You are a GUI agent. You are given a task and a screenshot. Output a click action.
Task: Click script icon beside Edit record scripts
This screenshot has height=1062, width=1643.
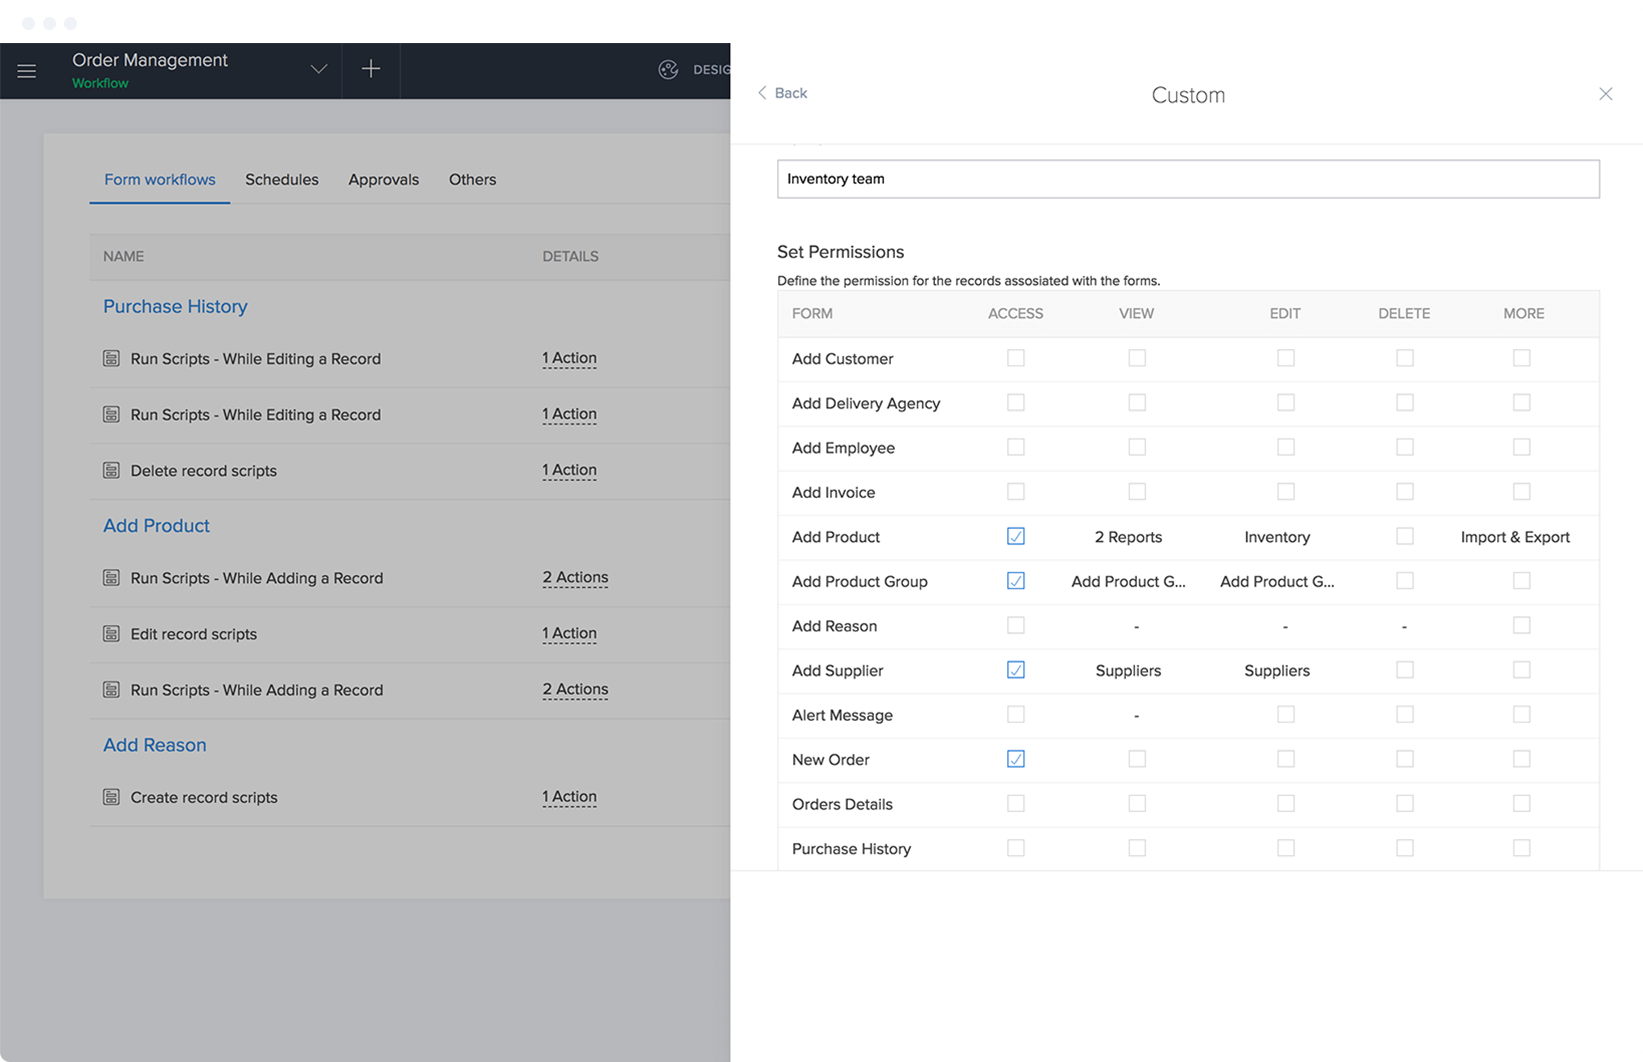point(111,634)
